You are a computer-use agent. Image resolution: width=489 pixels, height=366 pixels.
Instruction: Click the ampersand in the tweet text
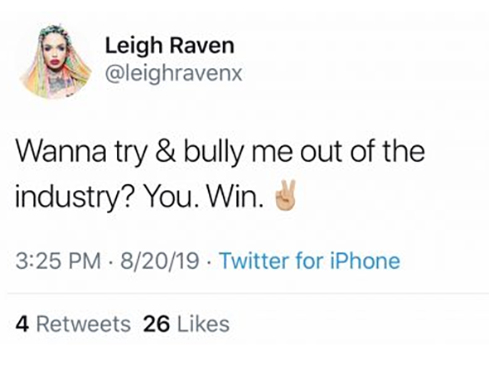click(165, 152)
